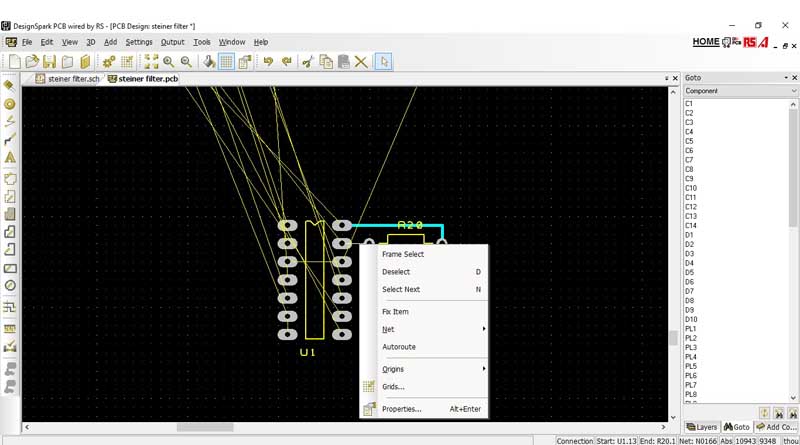Toggle the grid display toolbar icon
Screen dimensions: 800x445
click(226, 62)
